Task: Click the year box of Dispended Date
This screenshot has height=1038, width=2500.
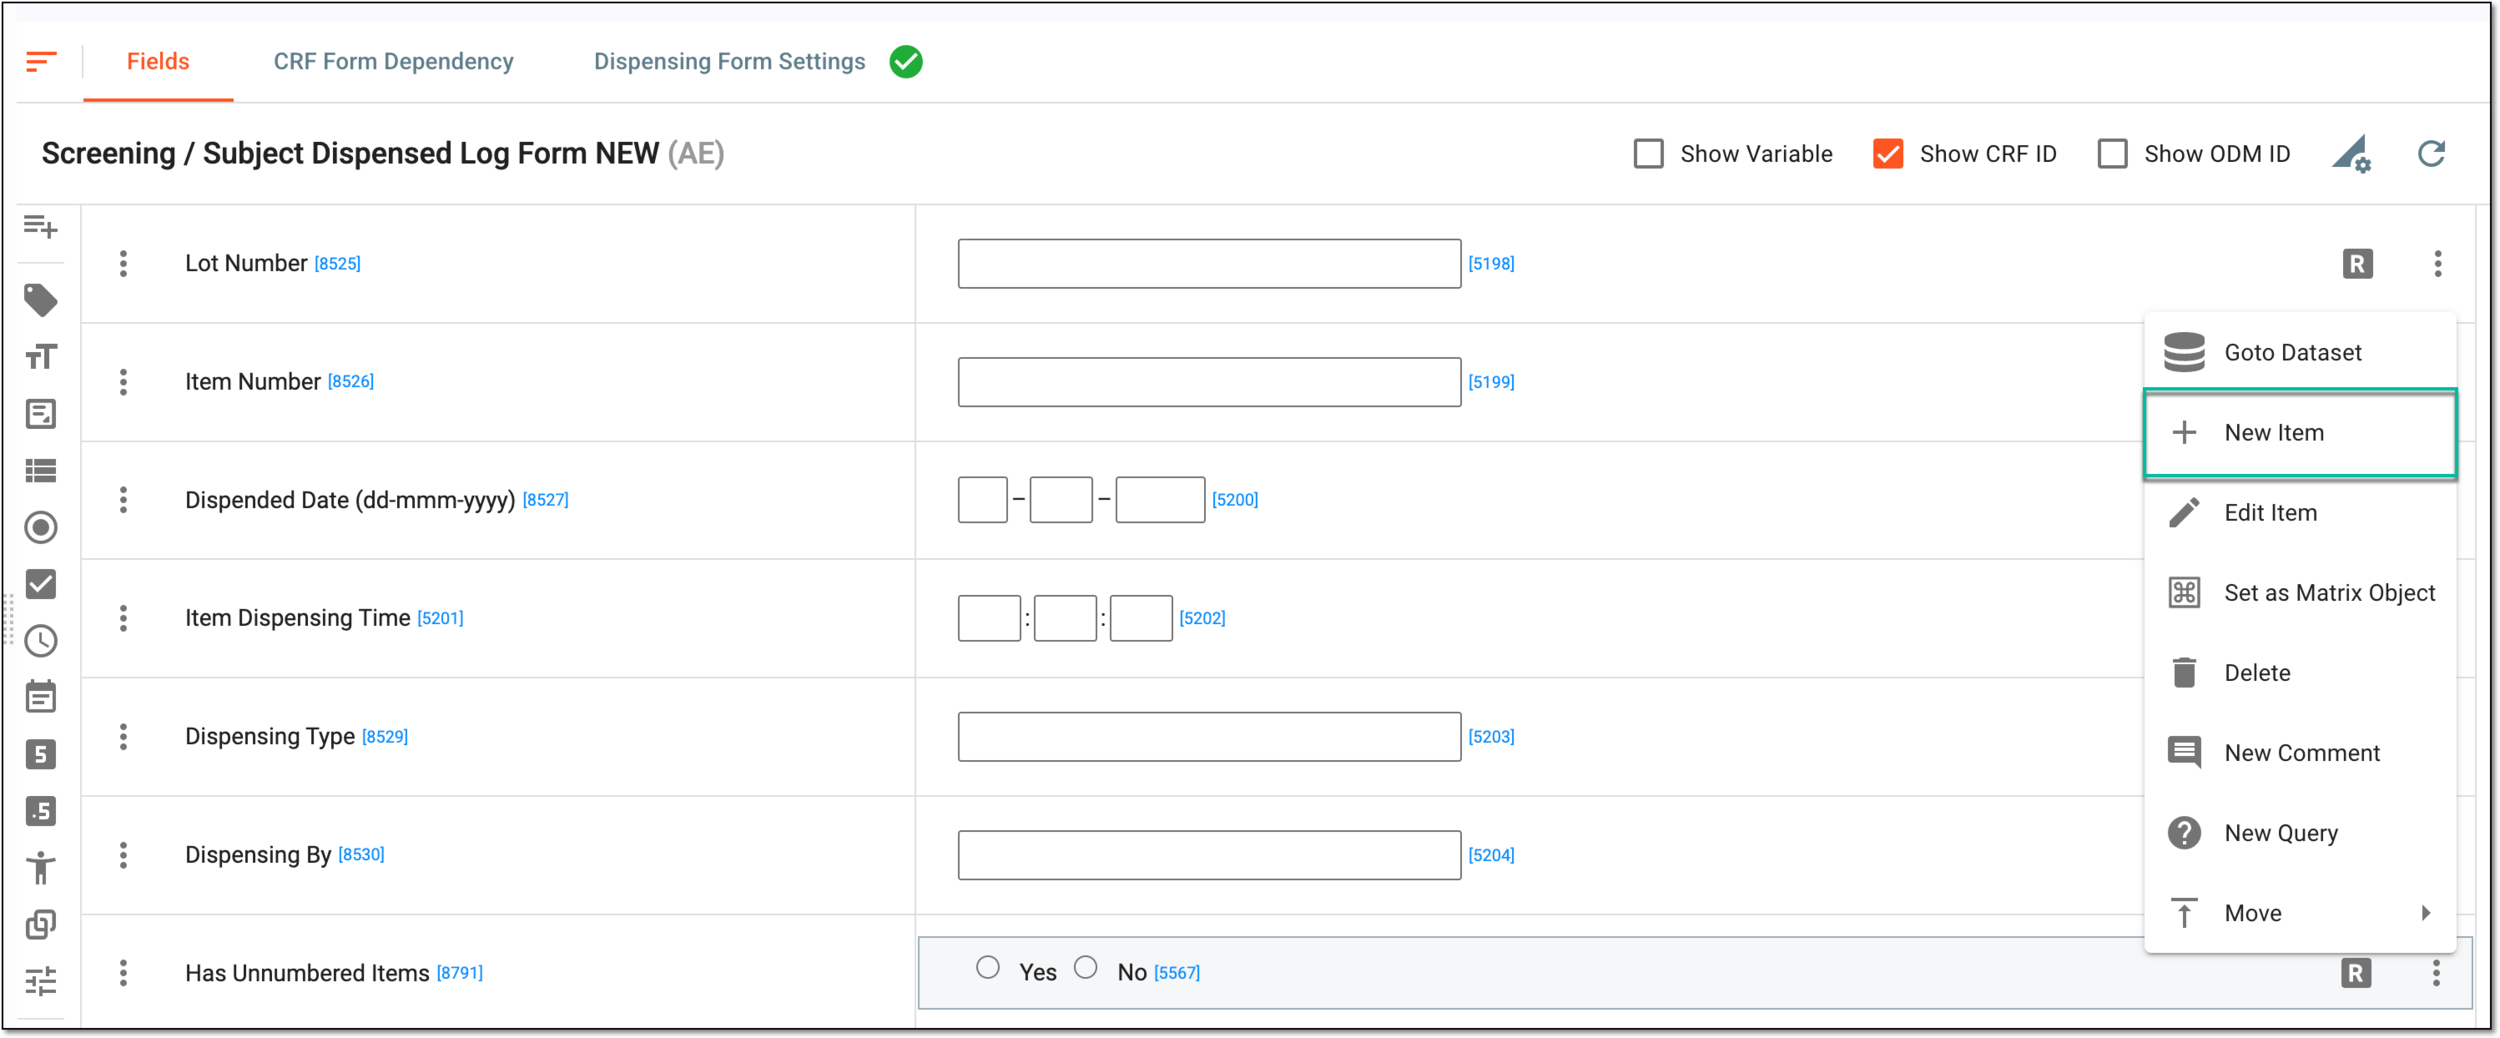Action: pyautogui.click(x=1160, y=500)
